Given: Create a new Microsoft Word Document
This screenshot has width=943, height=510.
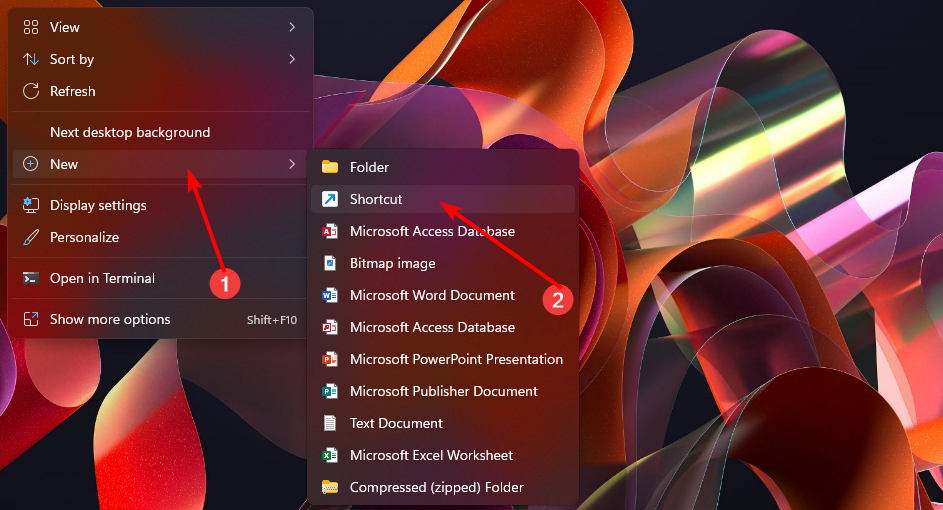Looking at the screenshot, I should 443,295.
